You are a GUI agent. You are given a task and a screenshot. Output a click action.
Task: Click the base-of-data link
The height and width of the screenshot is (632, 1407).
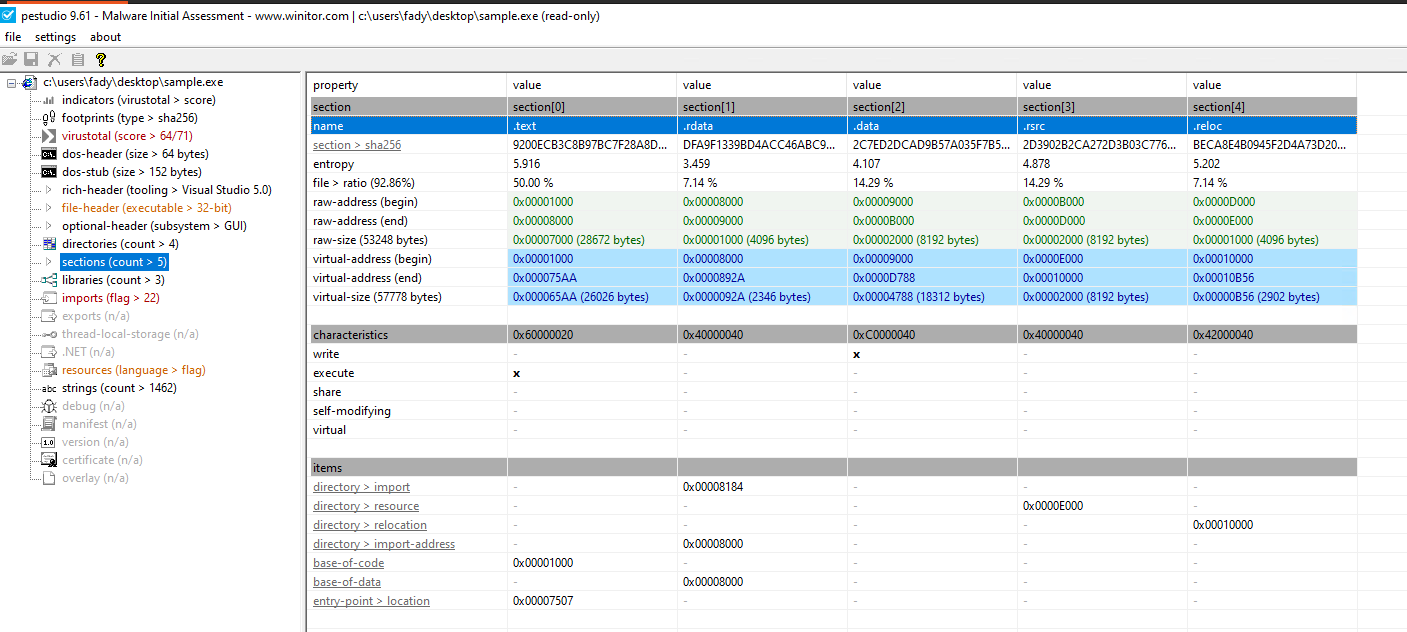[347, 582]
